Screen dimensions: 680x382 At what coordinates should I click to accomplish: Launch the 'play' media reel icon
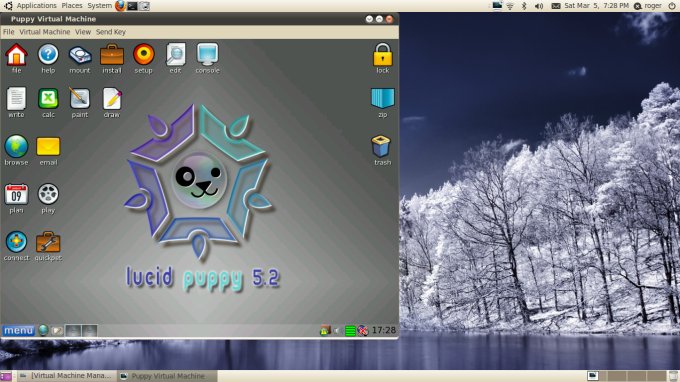point(48,194)
